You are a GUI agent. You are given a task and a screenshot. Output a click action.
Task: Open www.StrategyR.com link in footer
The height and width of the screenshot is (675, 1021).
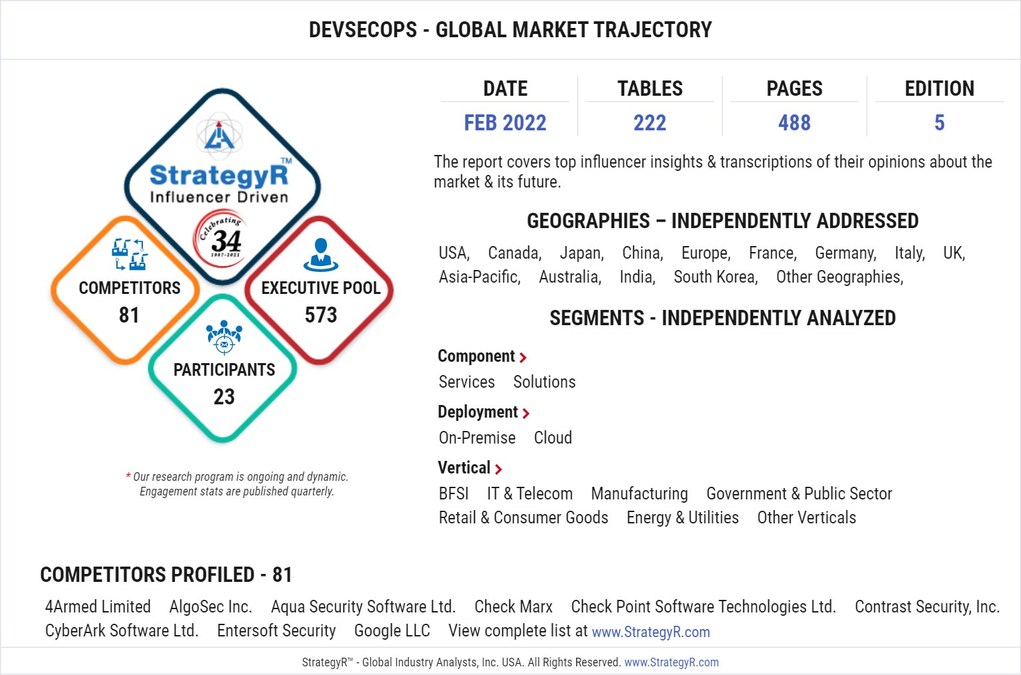click(671, 662)
